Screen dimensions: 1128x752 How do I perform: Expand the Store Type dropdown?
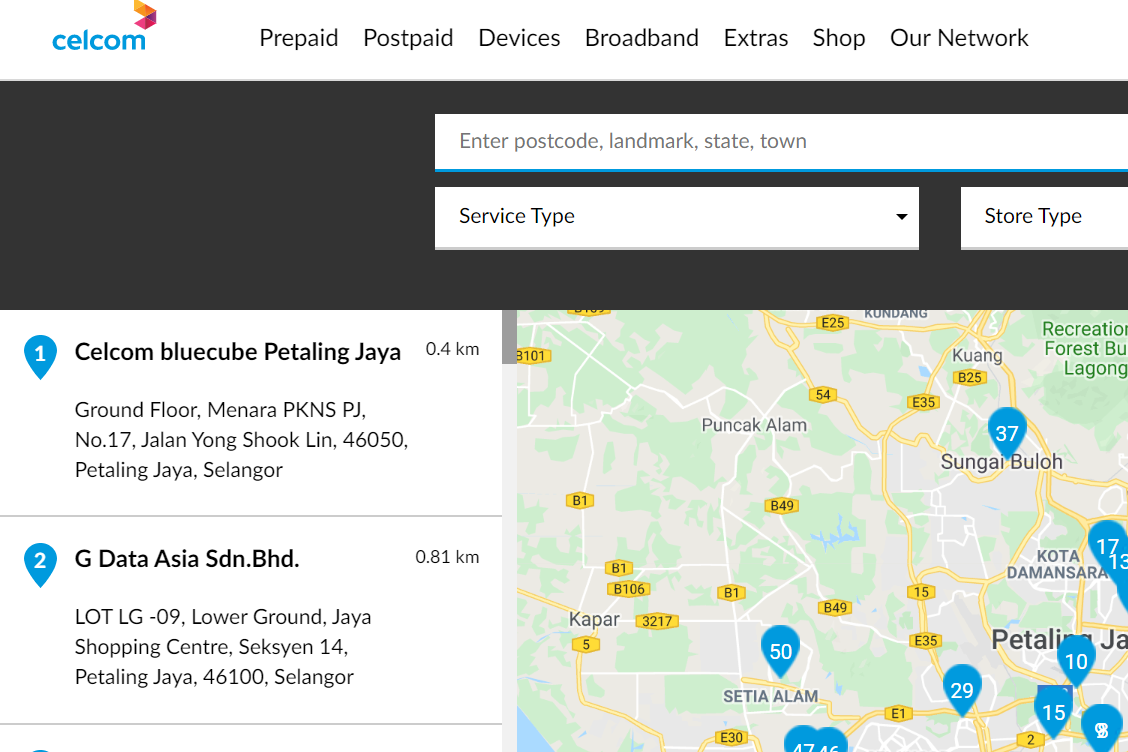(x=1045, y=217)
